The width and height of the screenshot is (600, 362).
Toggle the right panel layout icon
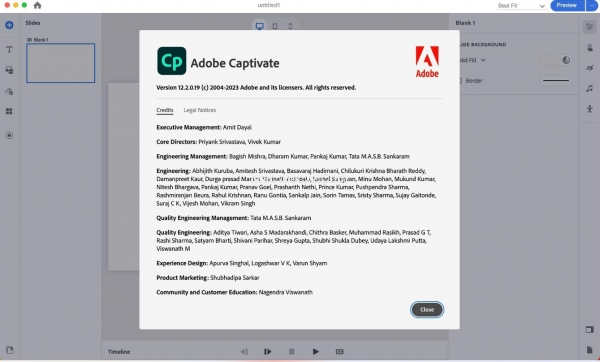590,329
